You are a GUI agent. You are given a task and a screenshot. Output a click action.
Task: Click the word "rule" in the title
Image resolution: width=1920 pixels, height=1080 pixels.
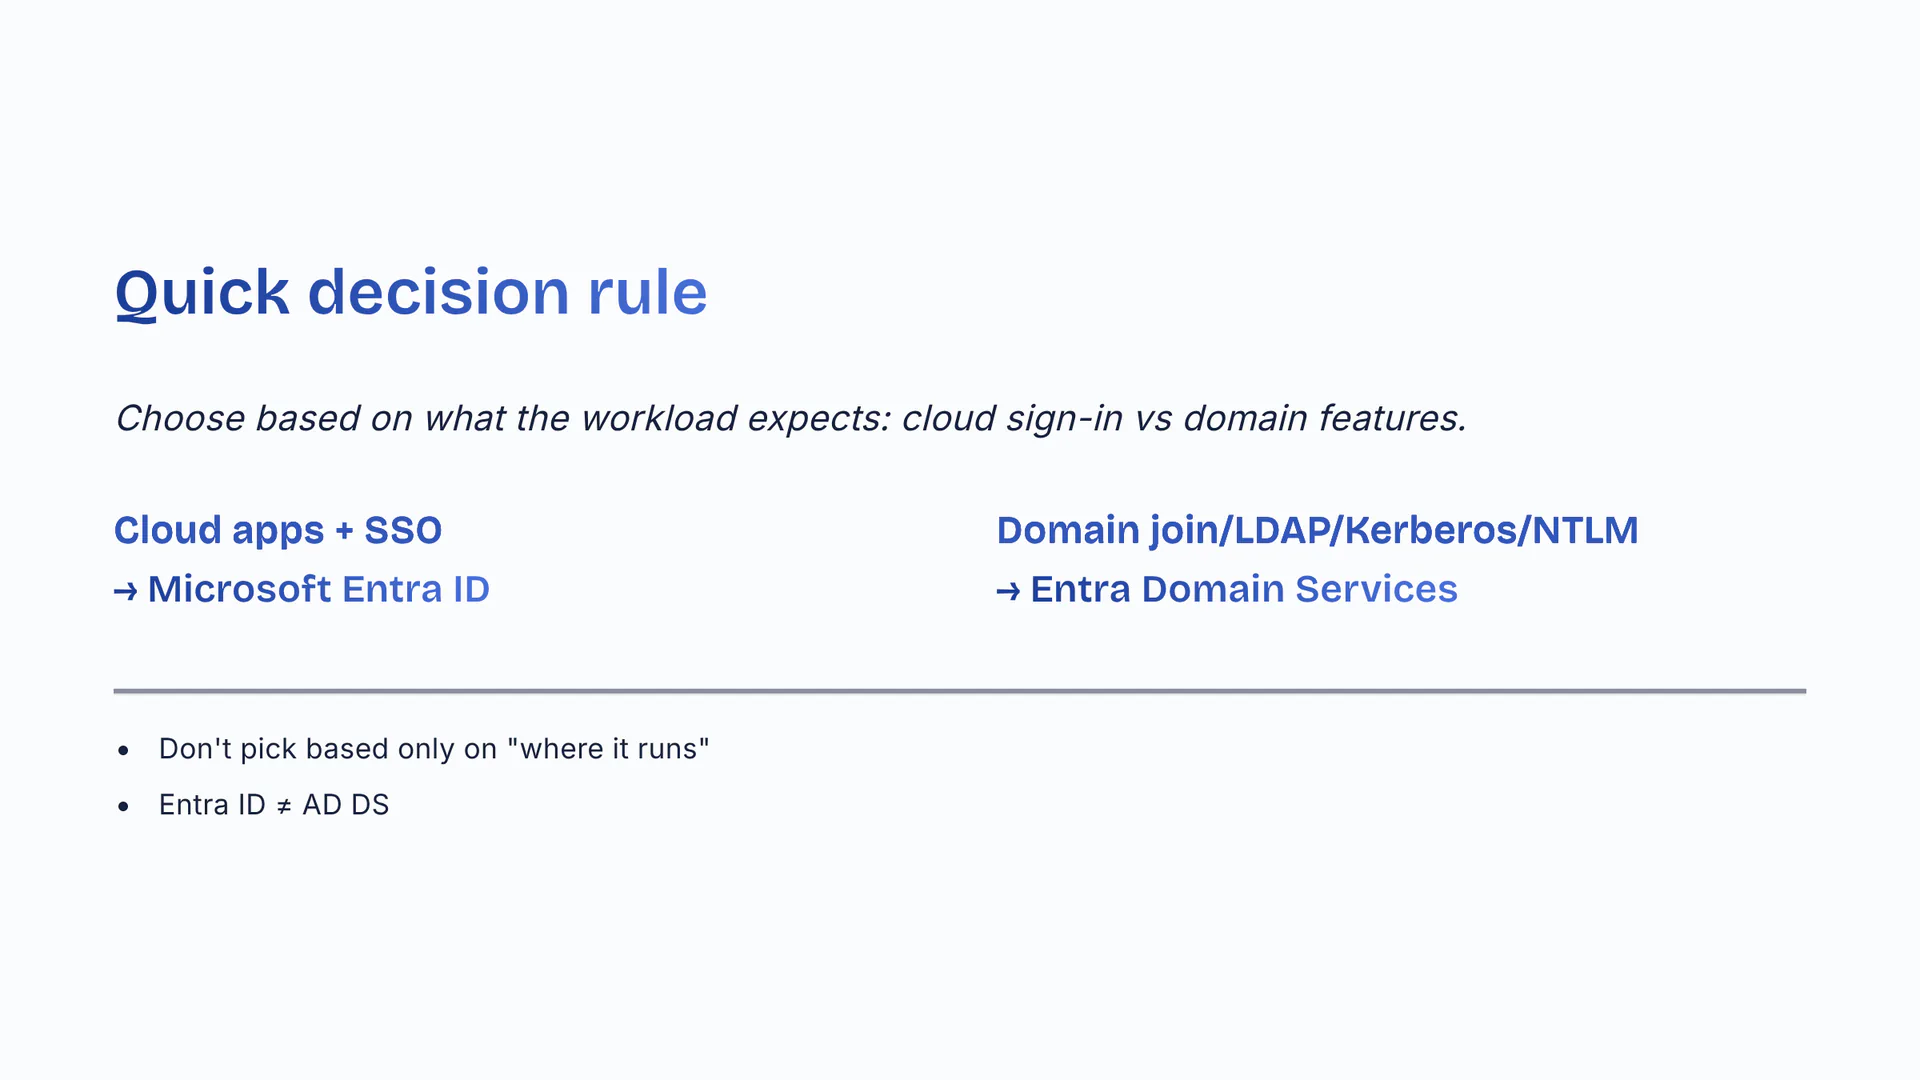[647, 292]
